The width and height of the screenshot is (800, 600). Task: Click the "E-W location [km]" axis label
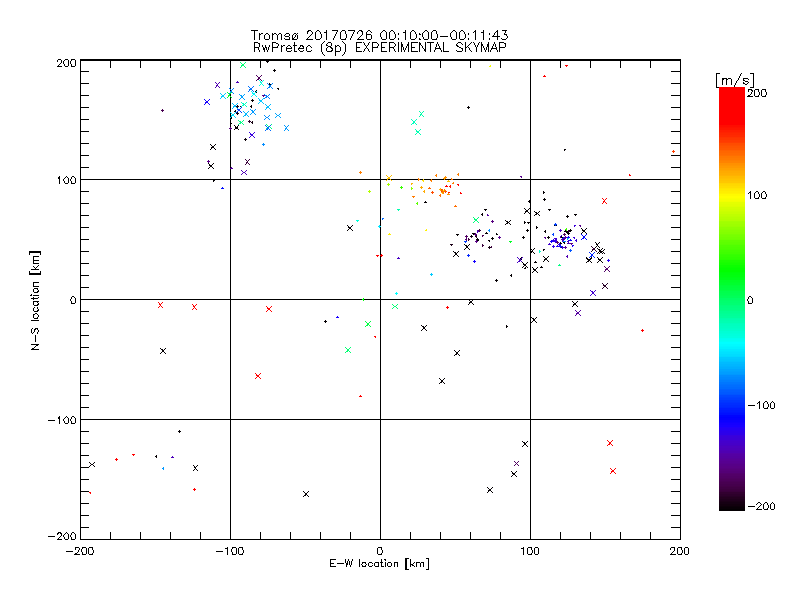pos(379,564)
